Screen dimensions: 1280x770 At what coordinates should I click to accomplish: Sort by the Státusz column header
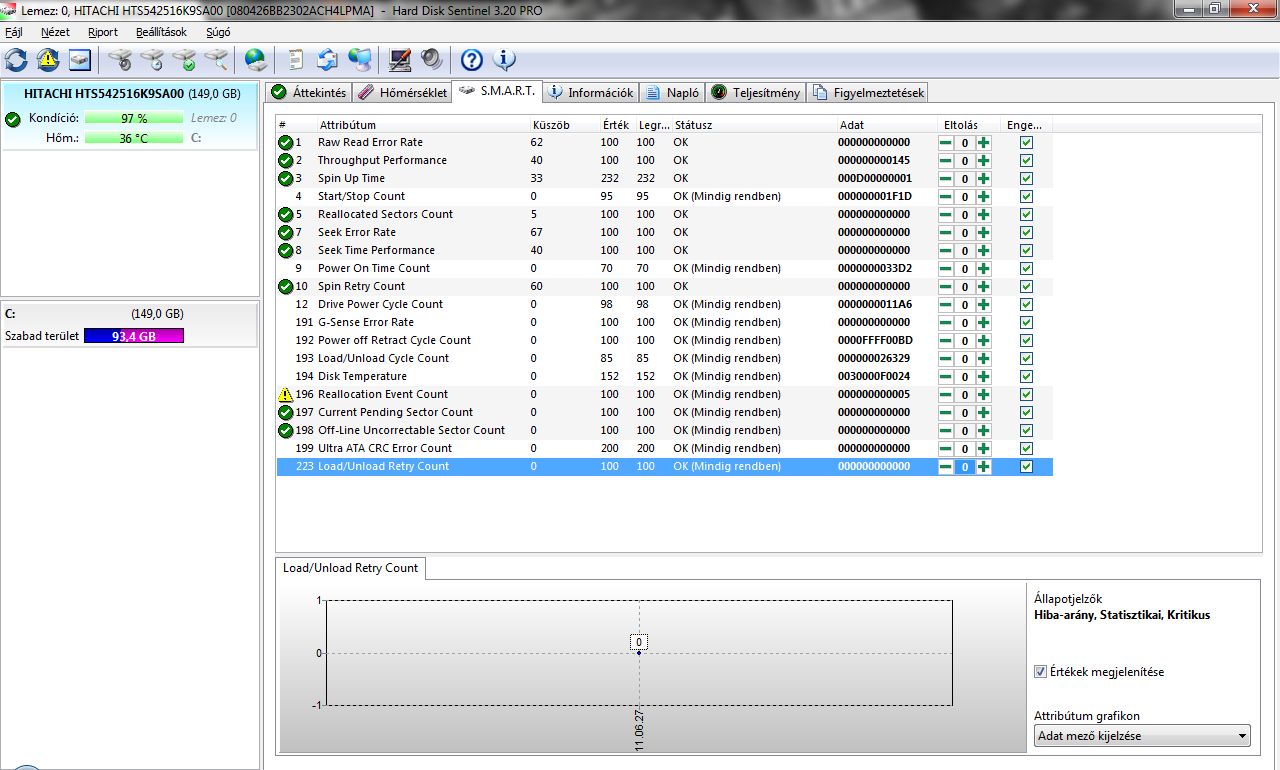(x=753, y=125)
